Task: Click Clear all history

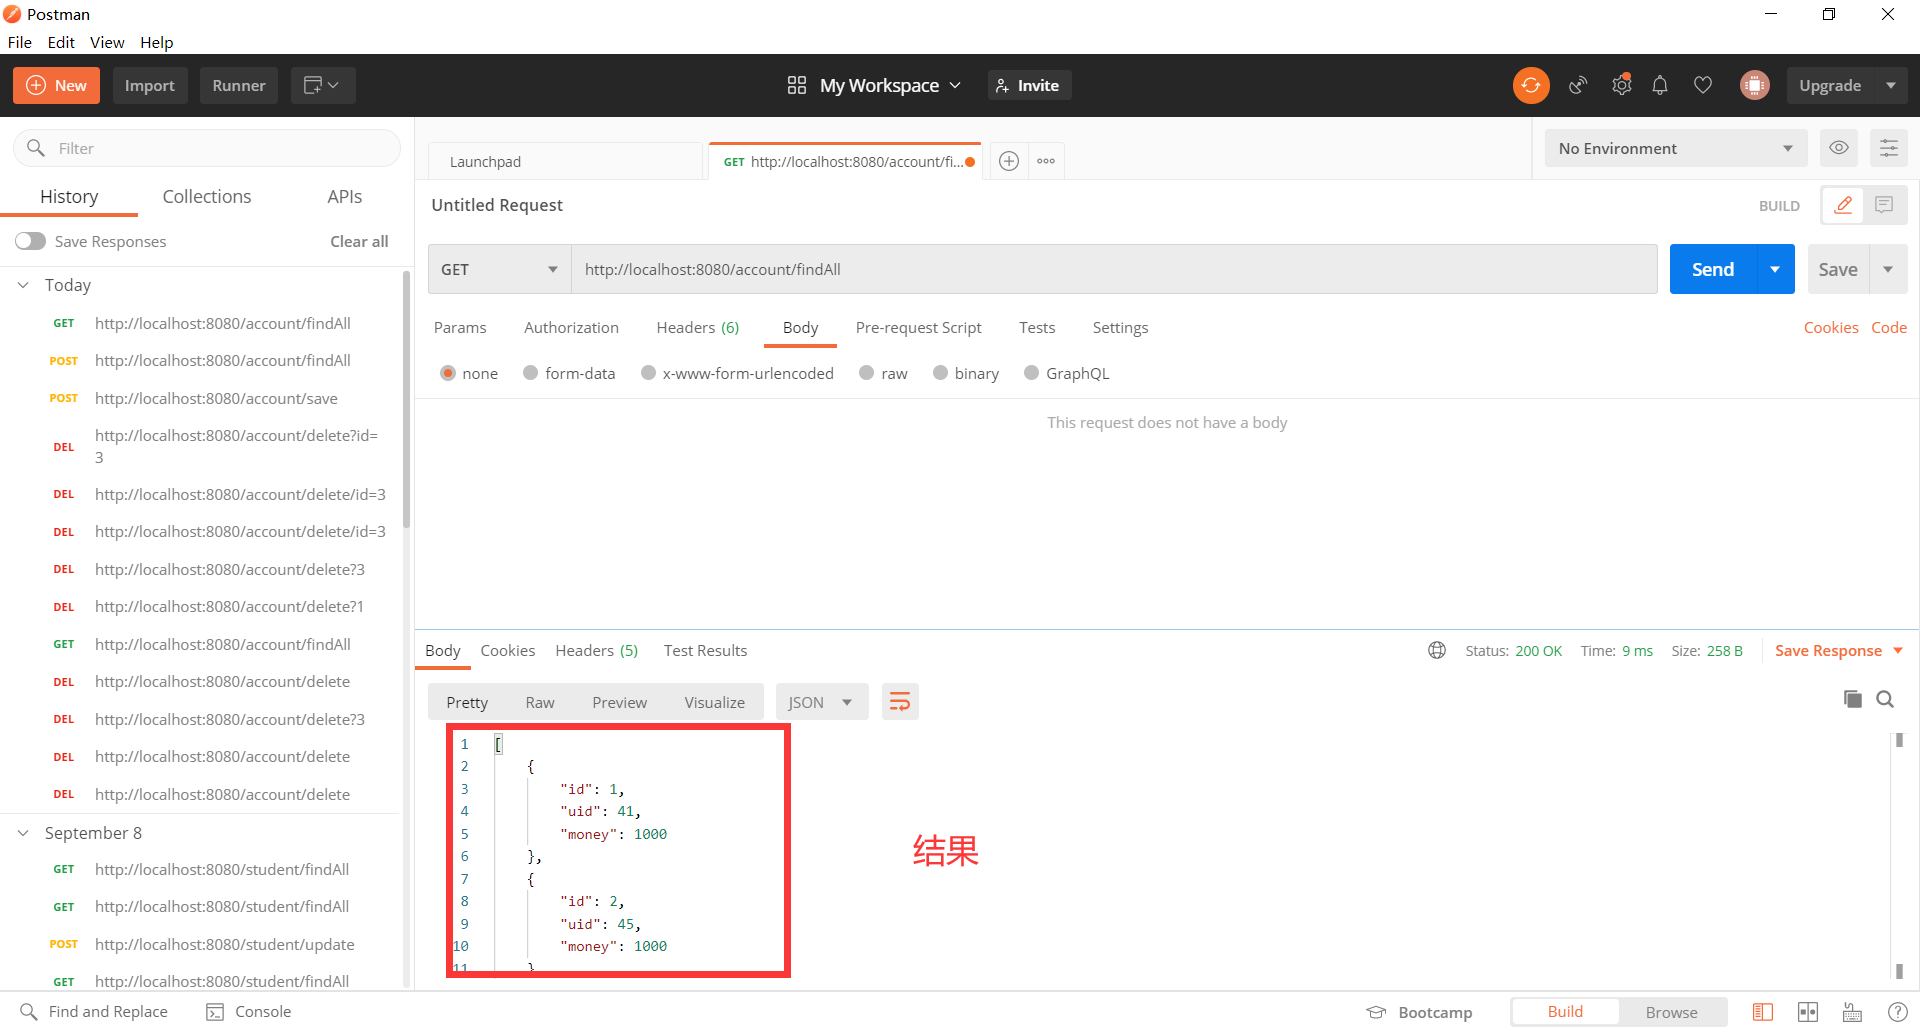Action: coord(359,241)
